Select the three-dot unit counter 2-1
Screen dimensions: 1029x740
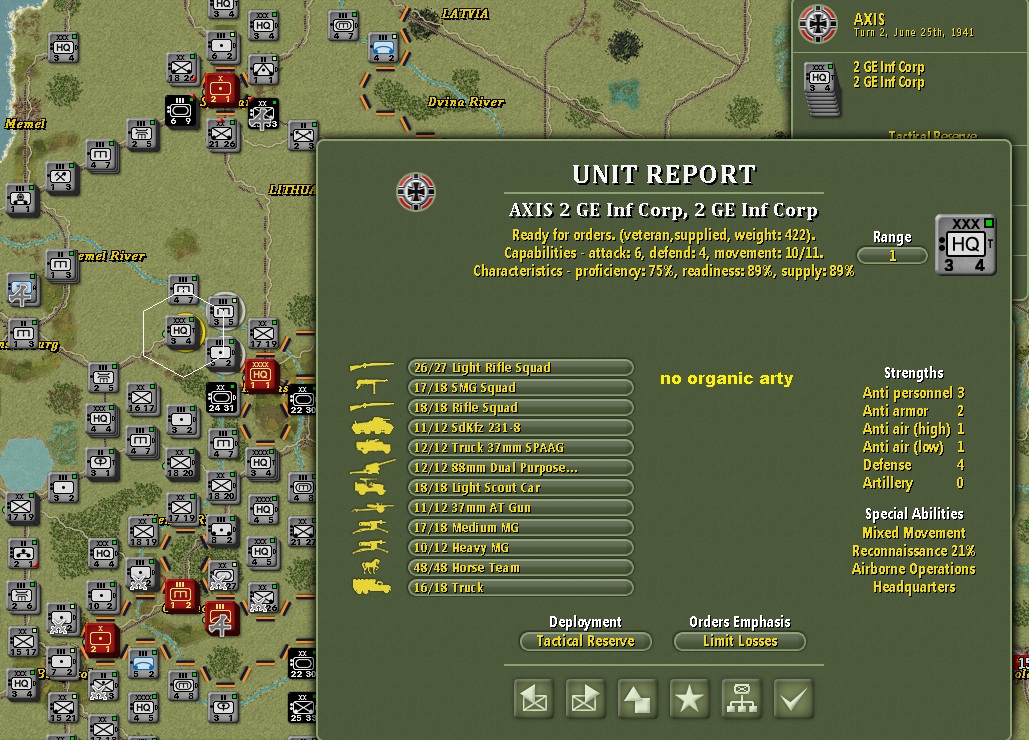(23, 554)
